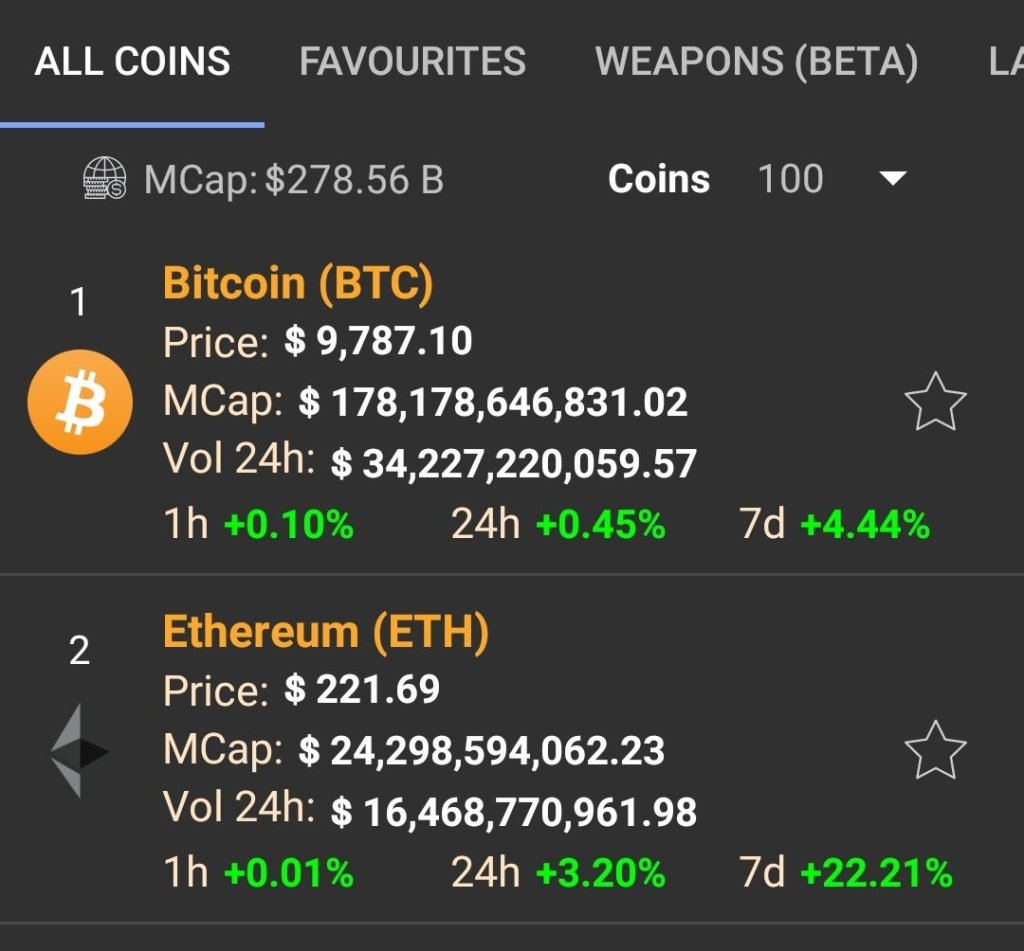
Task: Favourite Ethereum with the star
Action: (935, 750)
